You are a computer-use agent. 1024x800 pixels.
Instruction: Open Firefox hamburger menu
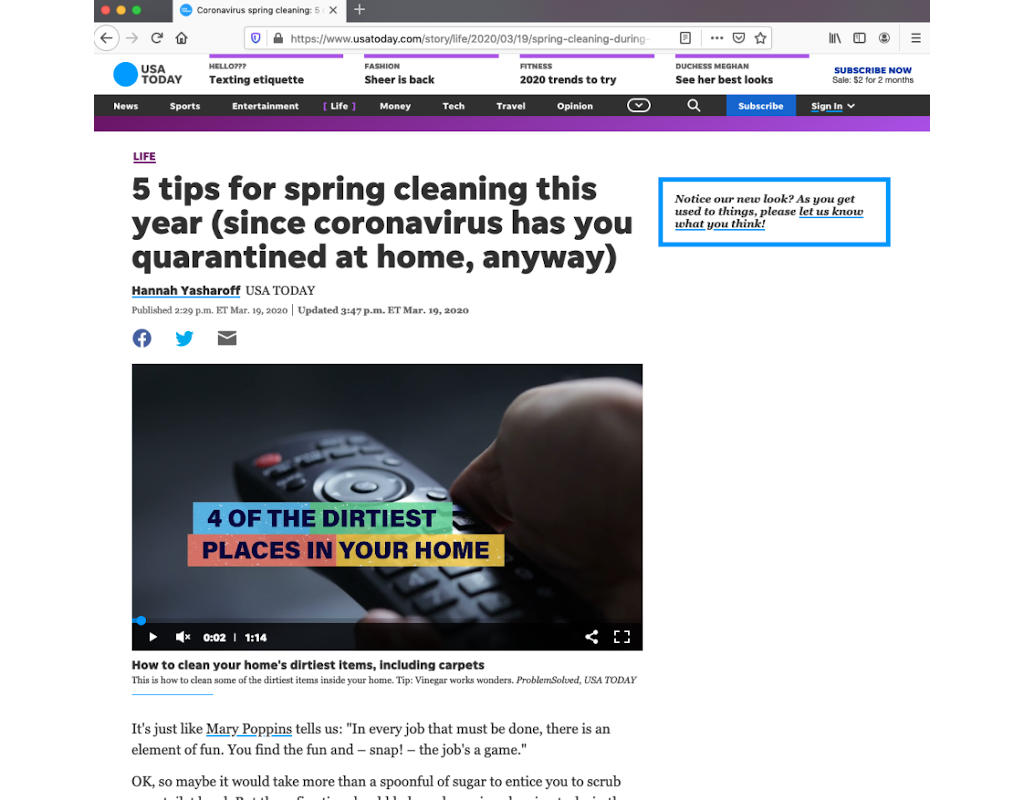tap(916, 38)
